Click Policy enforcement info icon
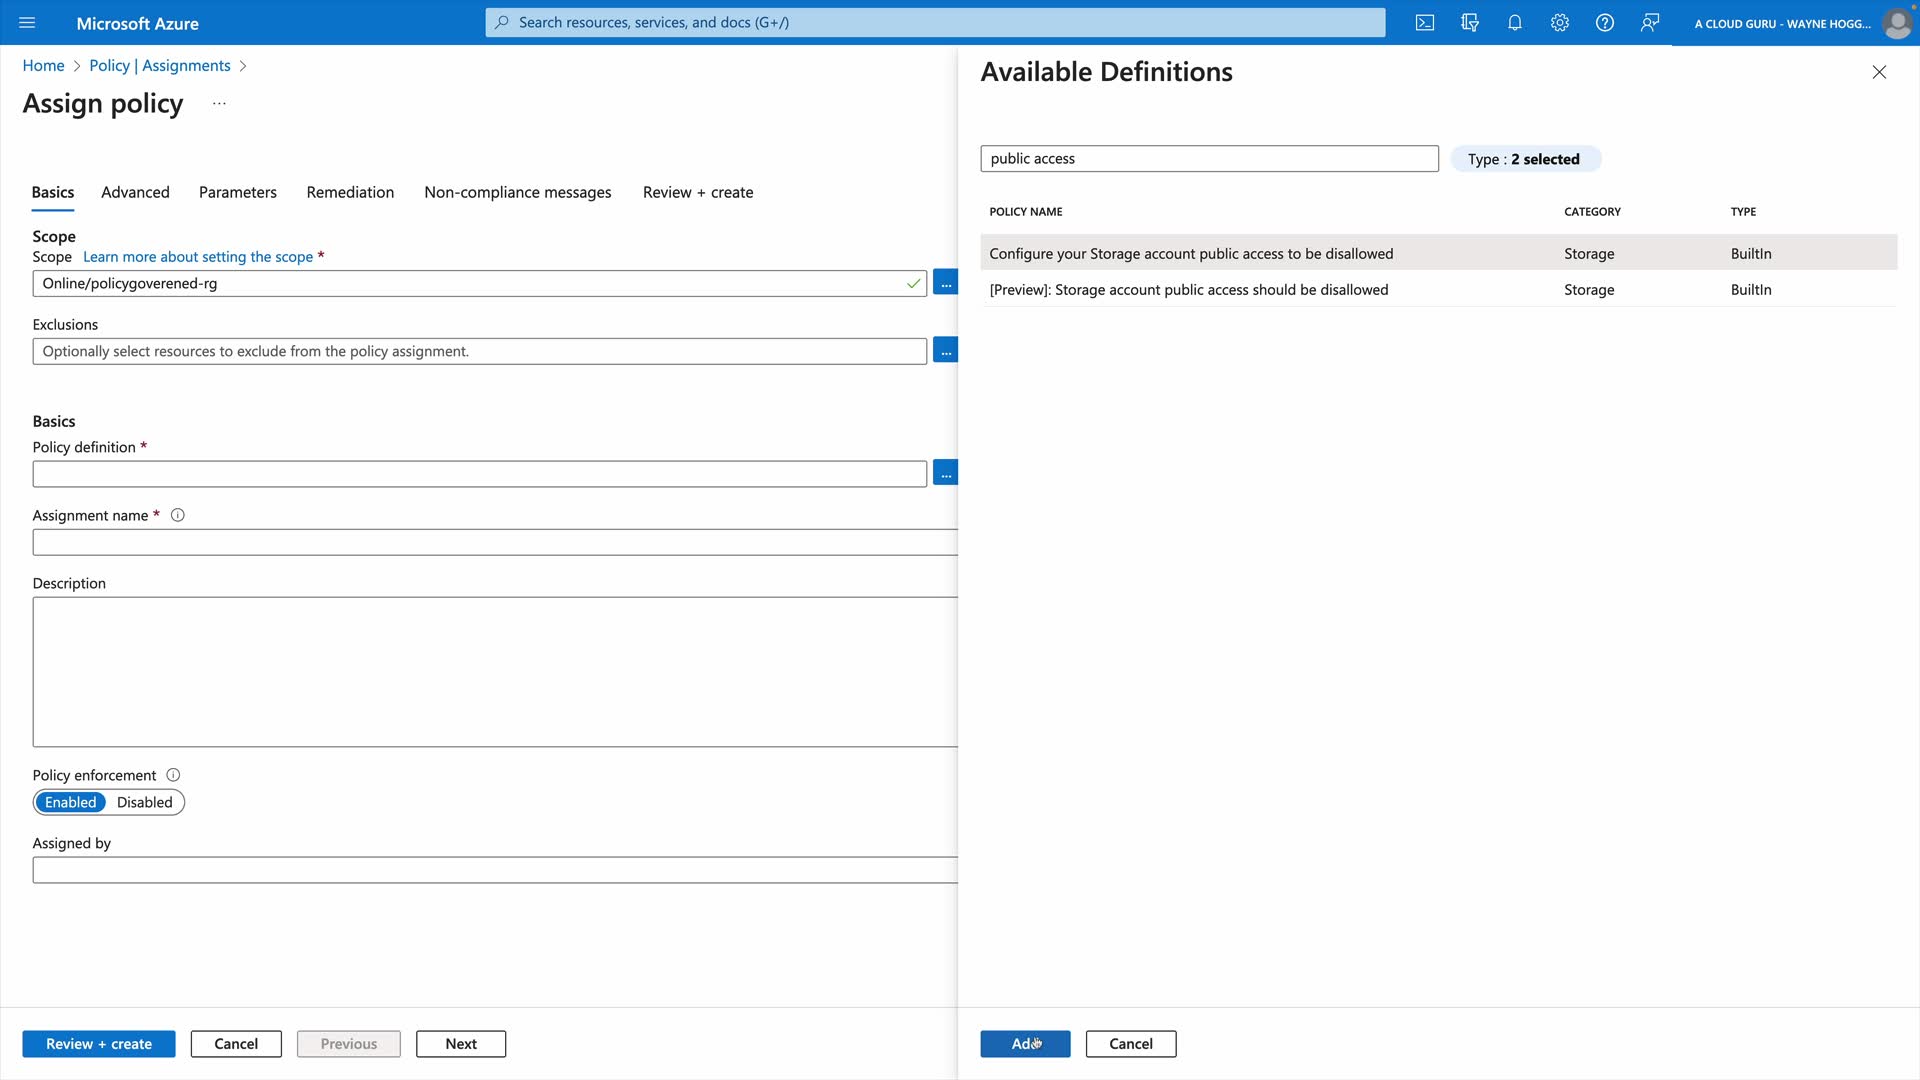1920x1080 pixels. click(173, 775)
